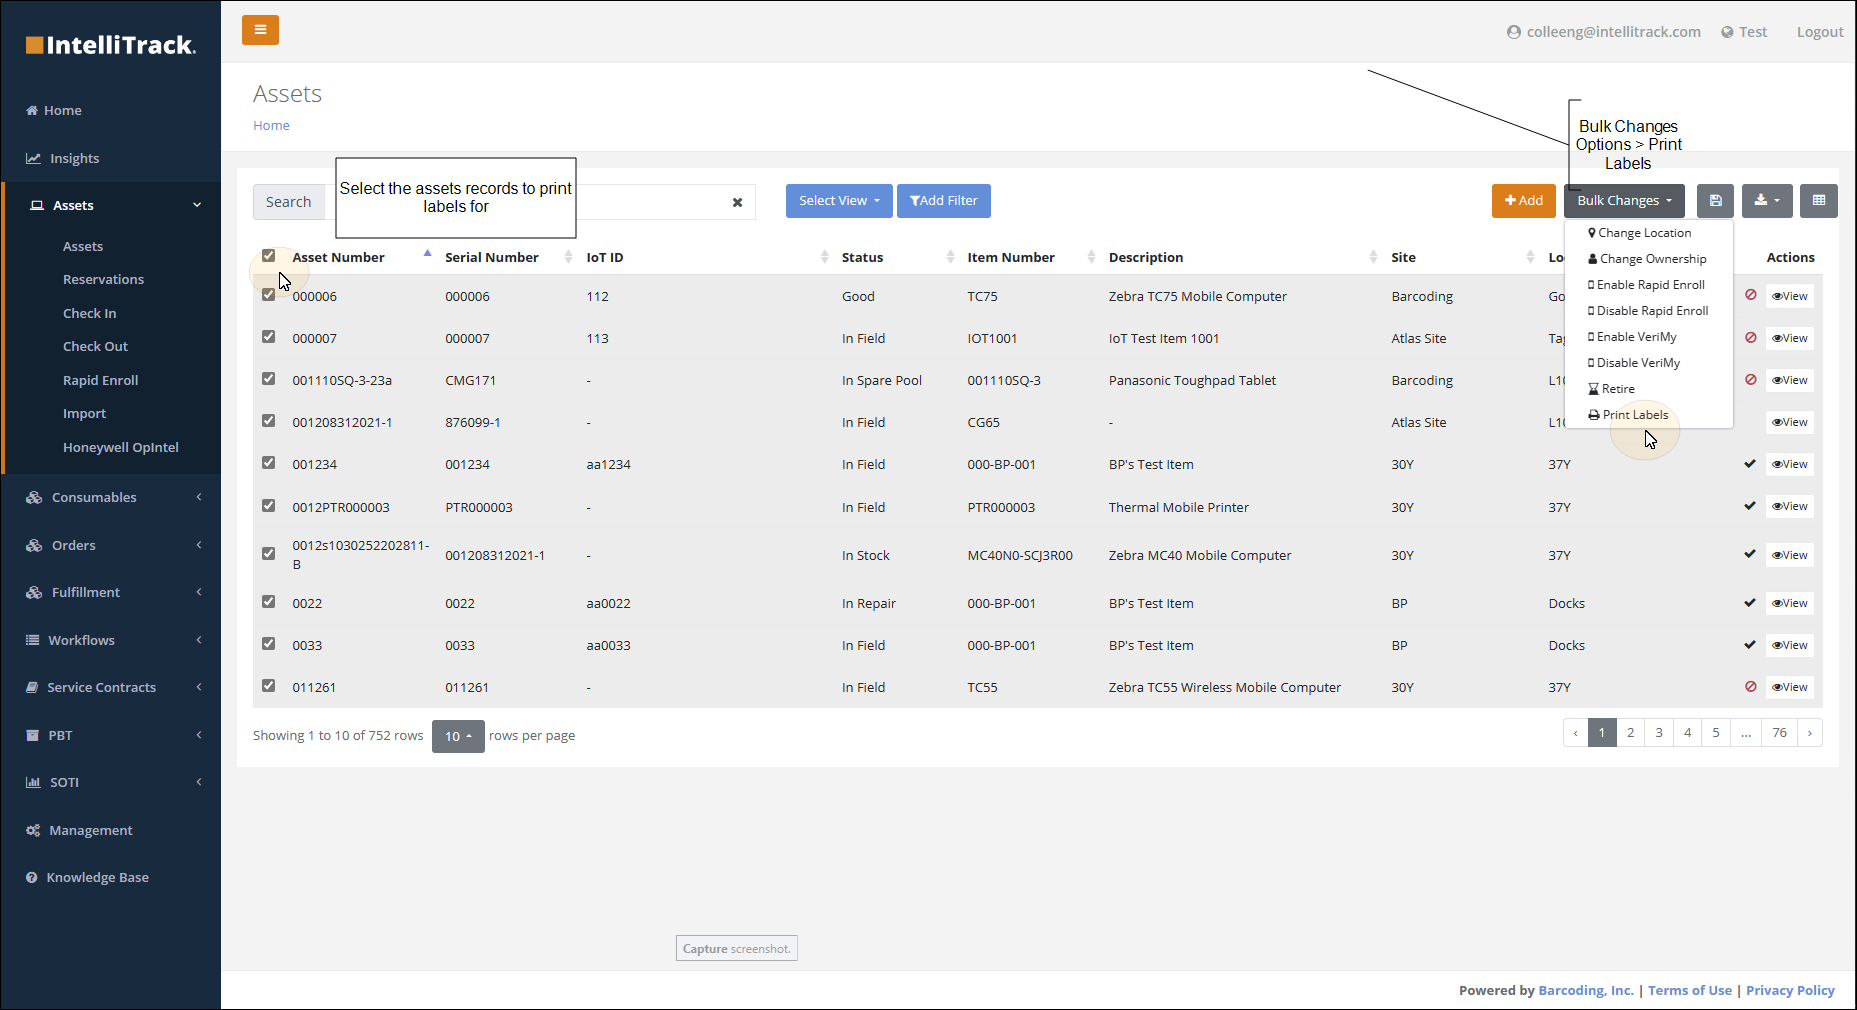The image size is (1857, 1010).
Task: Click the check mark icon for asset 0022
Action: point(1750,603)
